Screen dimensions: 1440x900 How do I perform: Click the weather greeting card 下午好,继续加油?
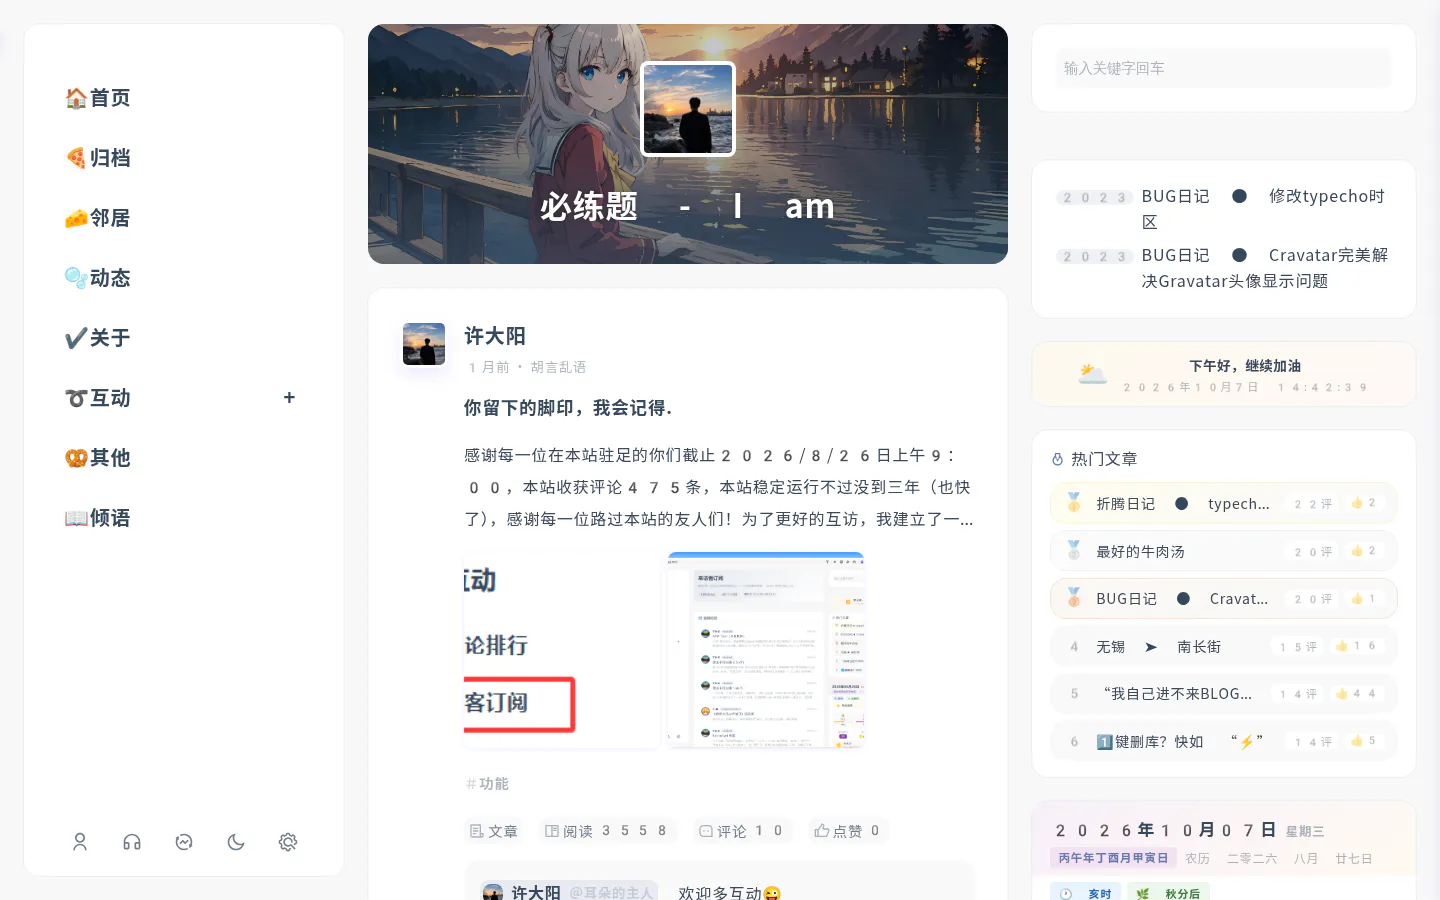(1224, 374)
